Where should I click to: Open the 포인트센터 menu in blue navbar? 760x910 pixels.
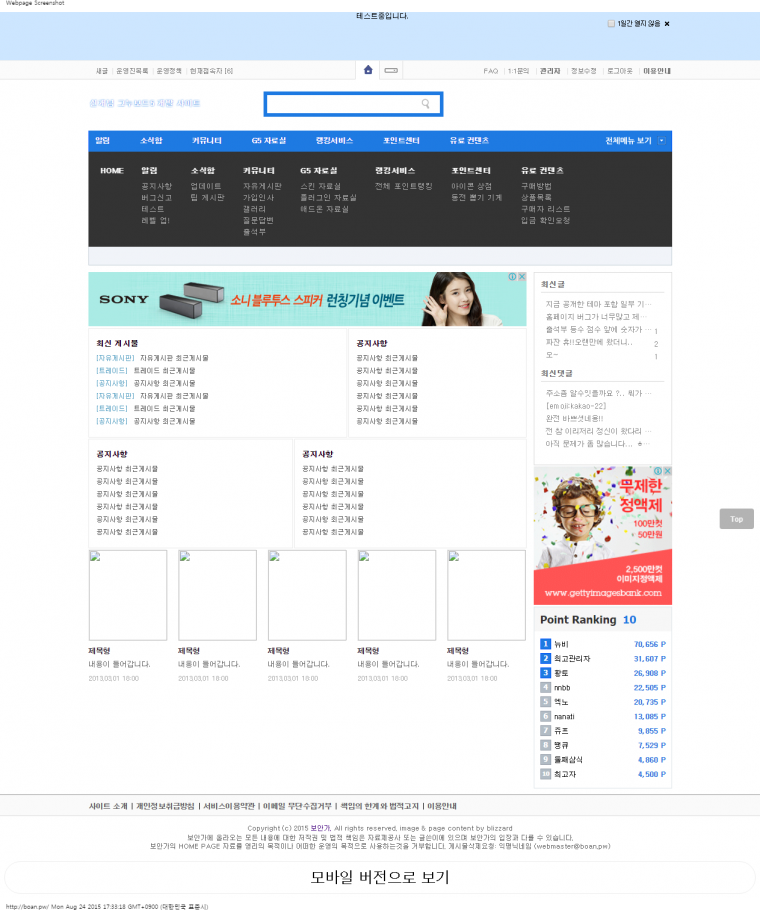click(x=401, y=141)
